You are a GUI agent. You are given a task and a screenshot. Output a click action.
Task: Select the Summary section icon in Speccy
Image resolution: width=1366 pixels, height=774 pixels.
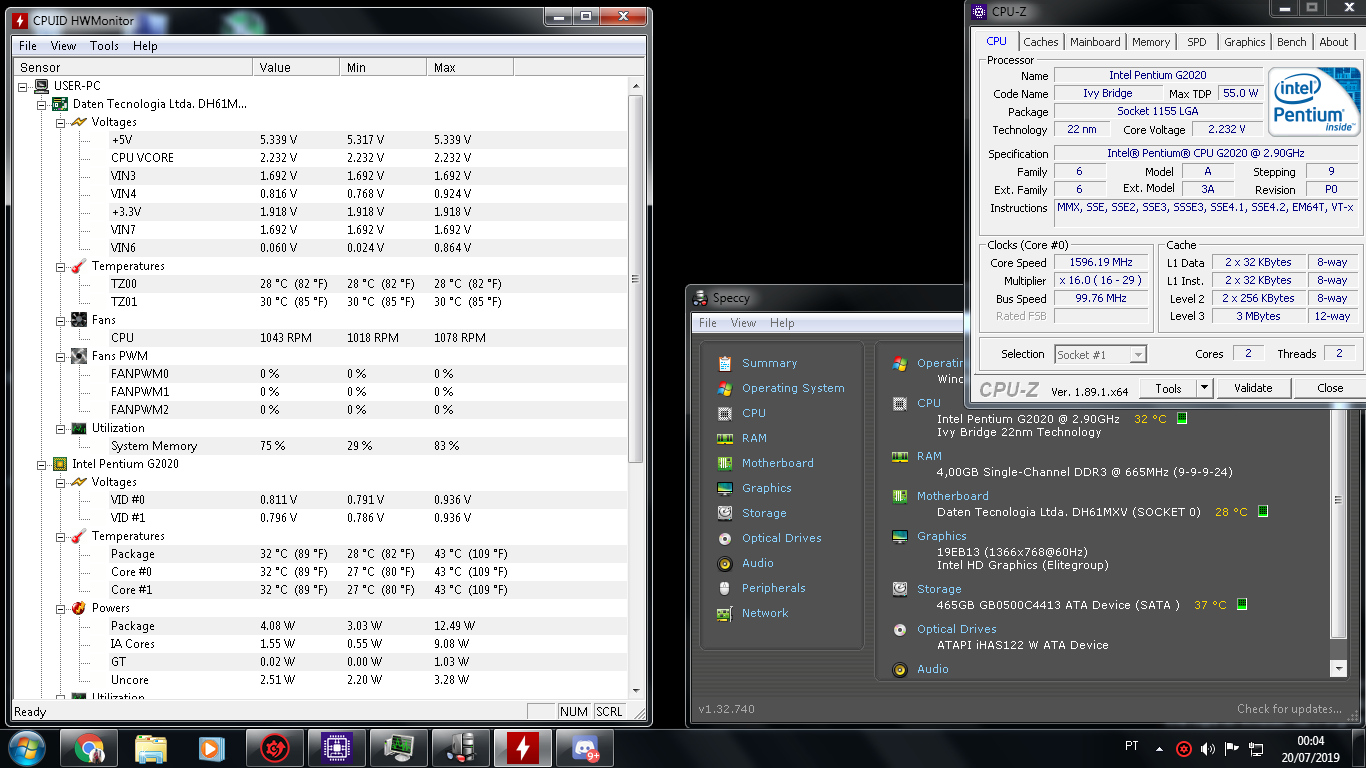pos(725,363)
